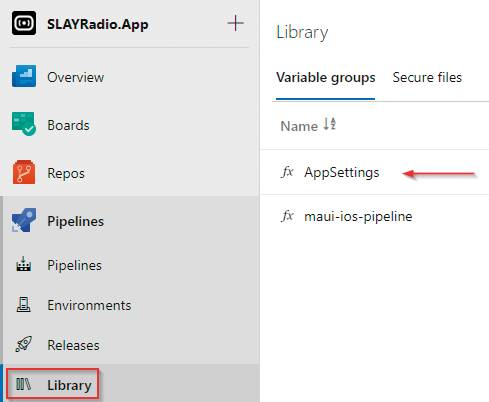Click the Pipelines sub-item build icon

24,265
